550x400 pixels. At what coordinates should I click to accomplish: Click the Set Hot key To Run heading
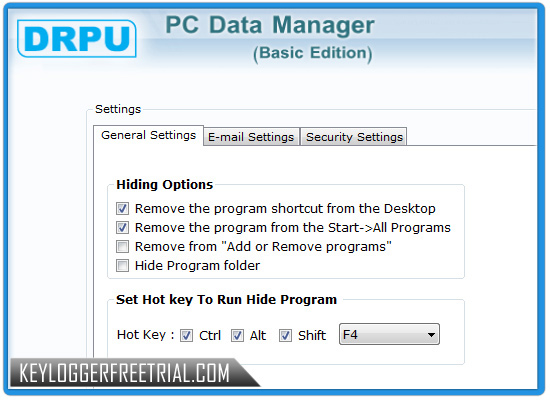[x=226, y=300]
